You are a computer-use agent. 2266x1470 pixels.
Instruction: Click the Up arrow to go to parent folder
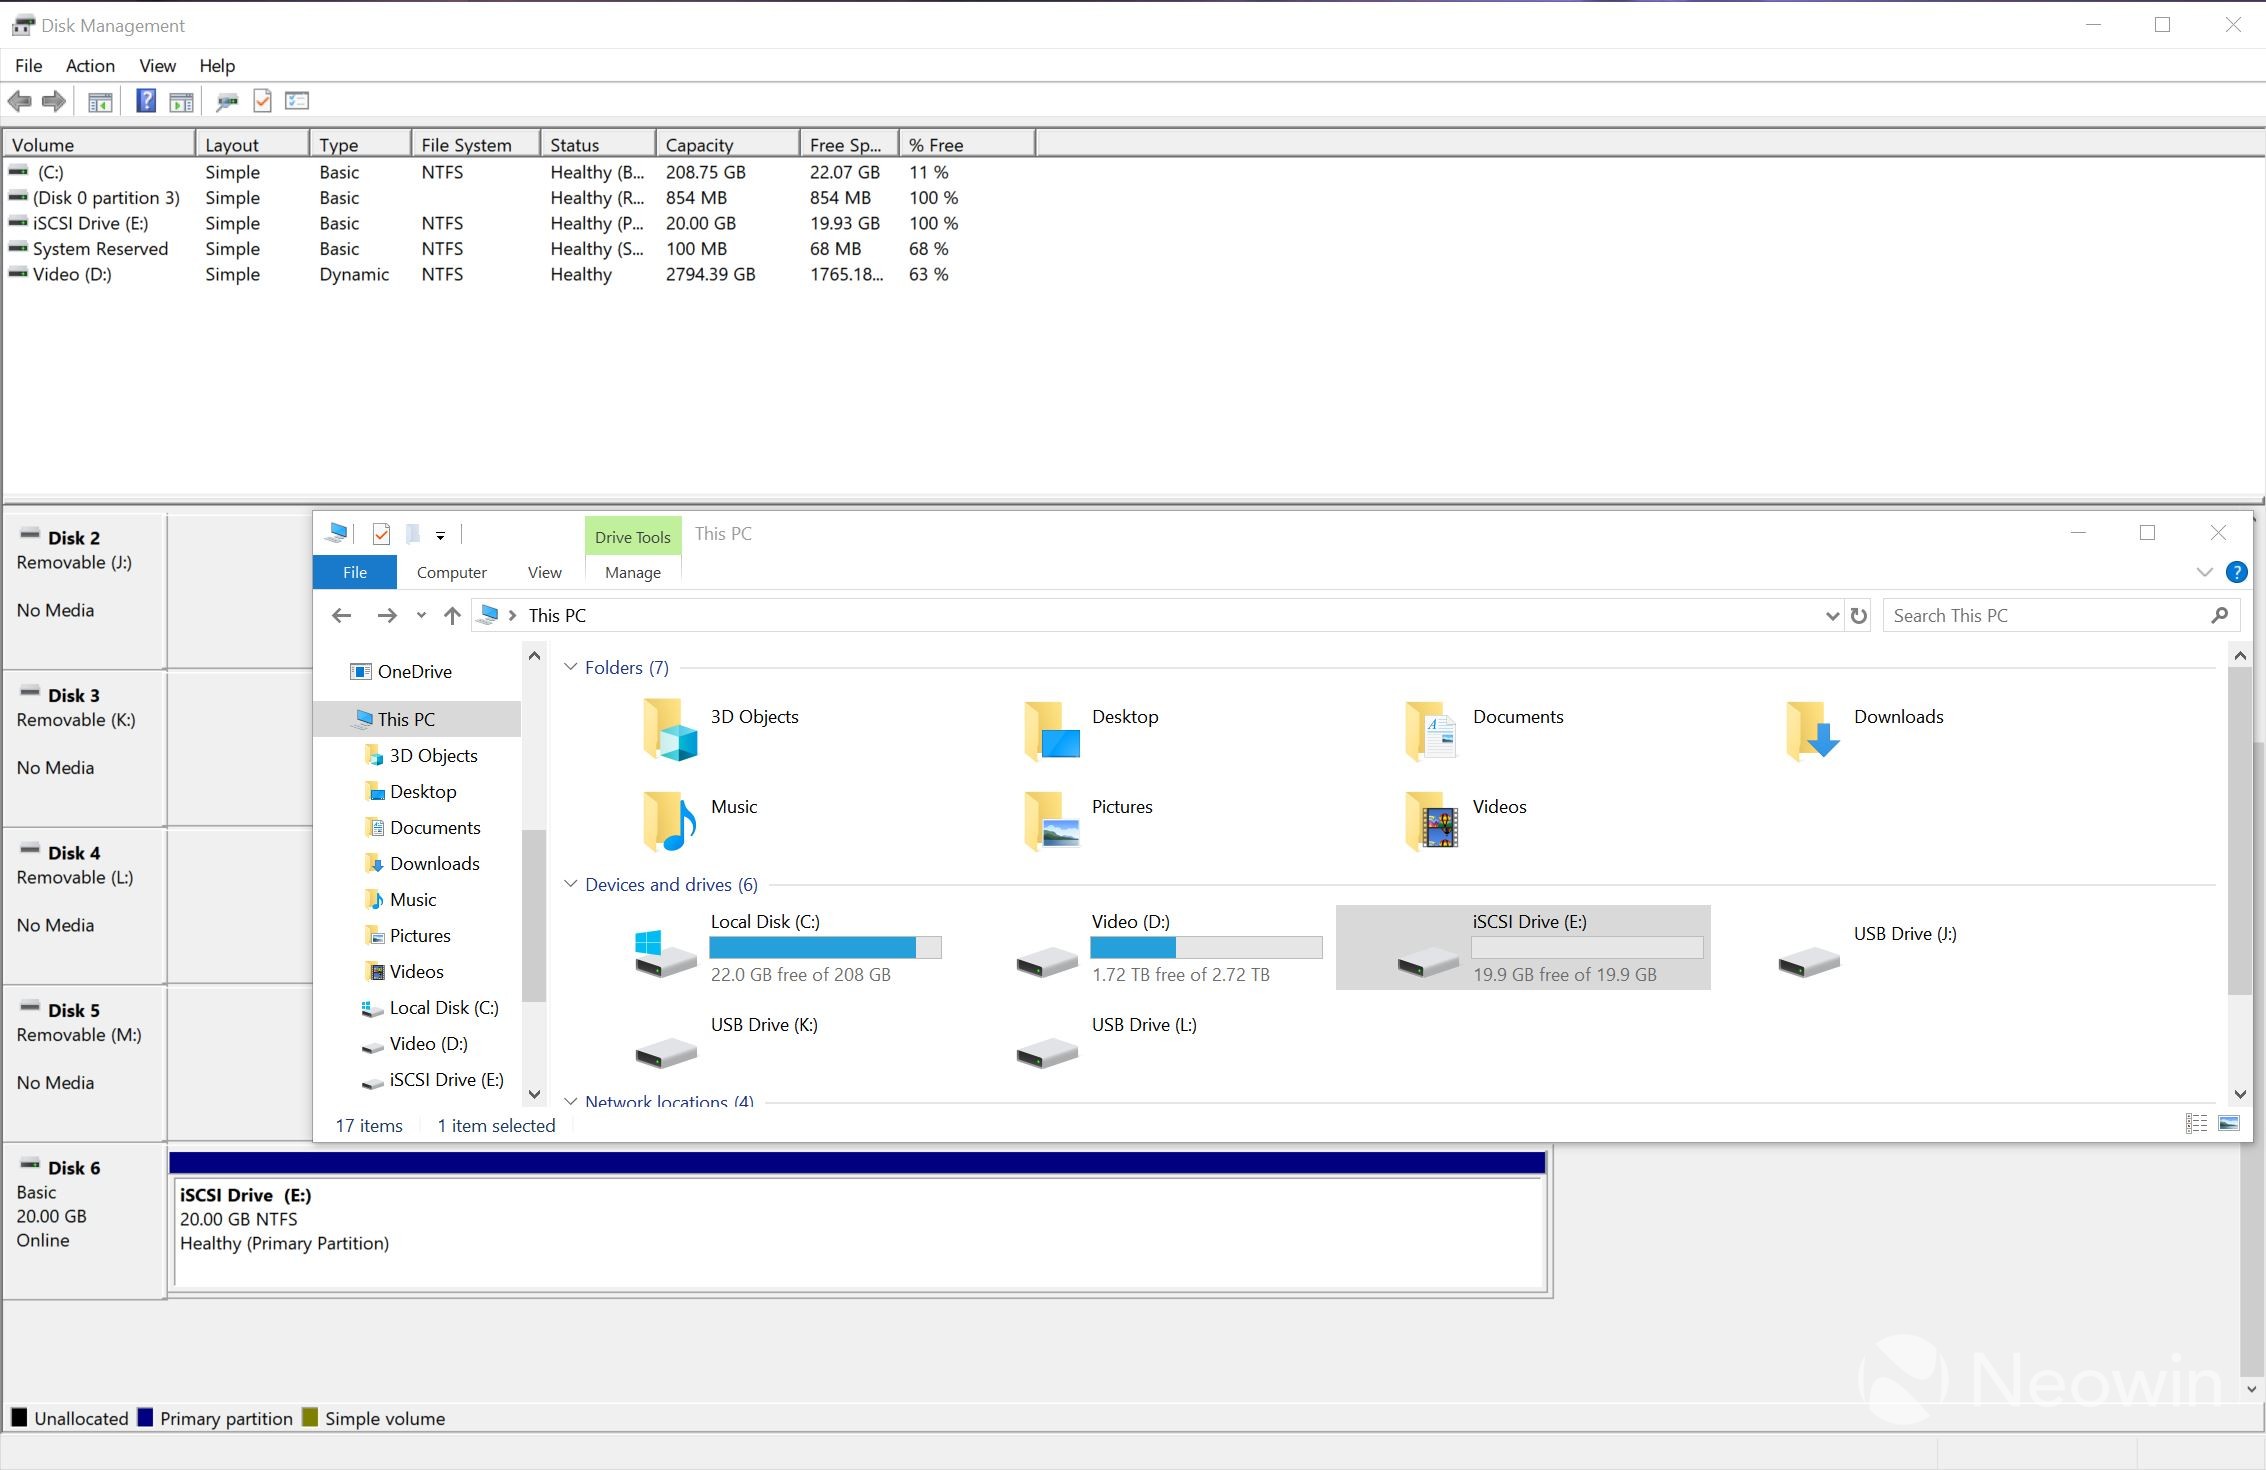tap(451, 615)
